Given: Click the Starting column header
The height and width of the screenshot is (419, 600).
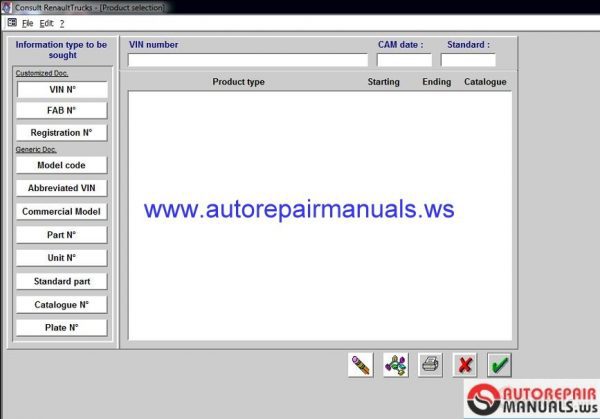Looking at the screenshot, I should point(383,82).
